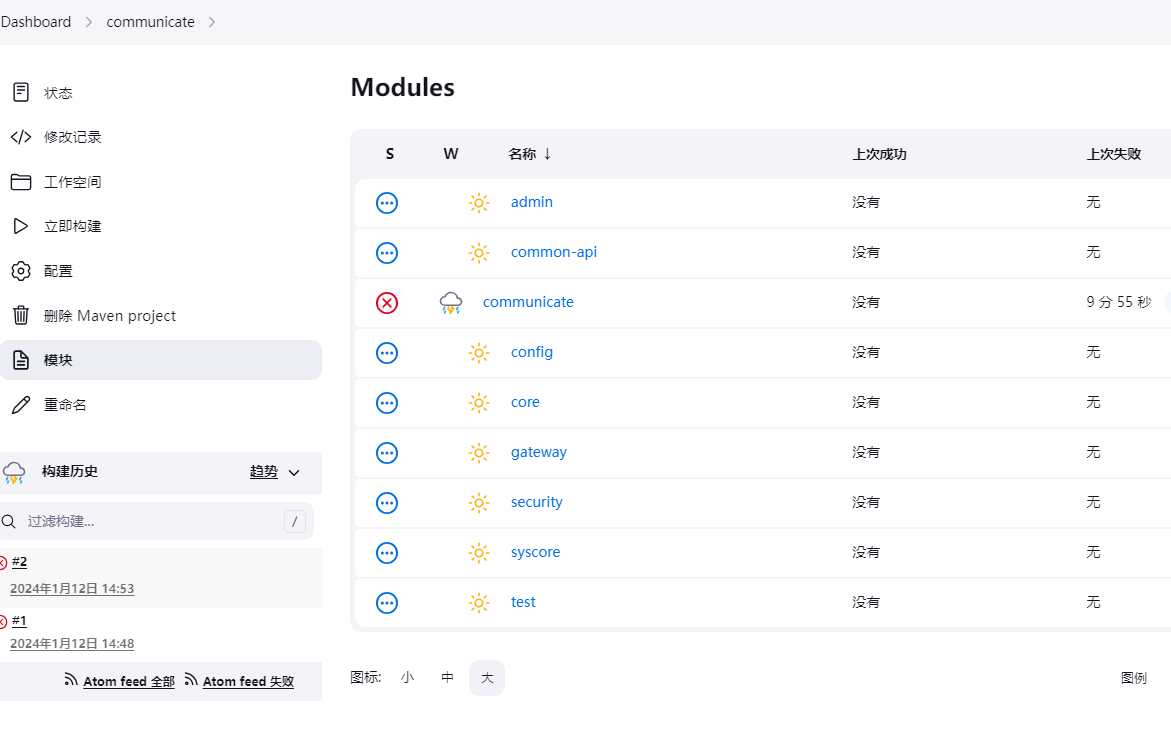Screen dimensions: 1171x734
Task: Click the sunny weather icon beside gateway
Action: coord(479,453)
